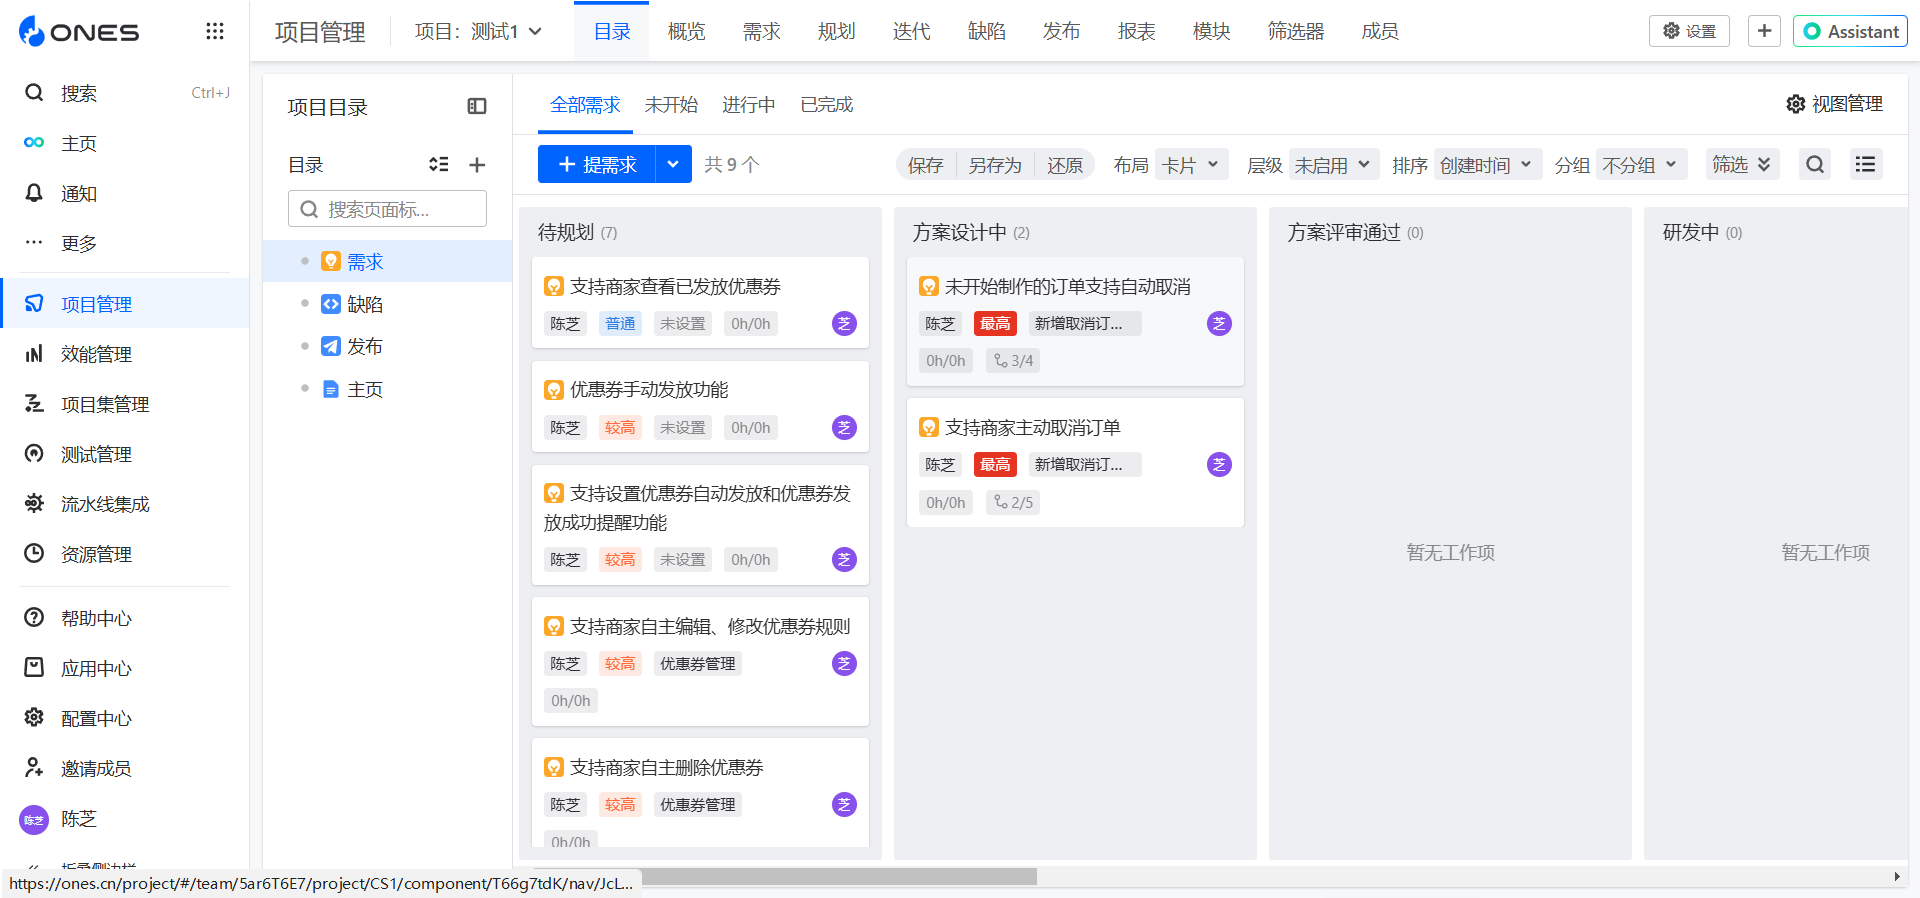Image resolution: width=1920 pixels, height=898 pixels.
Task: Select 项目管理 in the sidebar
Action: coord(125,303)
